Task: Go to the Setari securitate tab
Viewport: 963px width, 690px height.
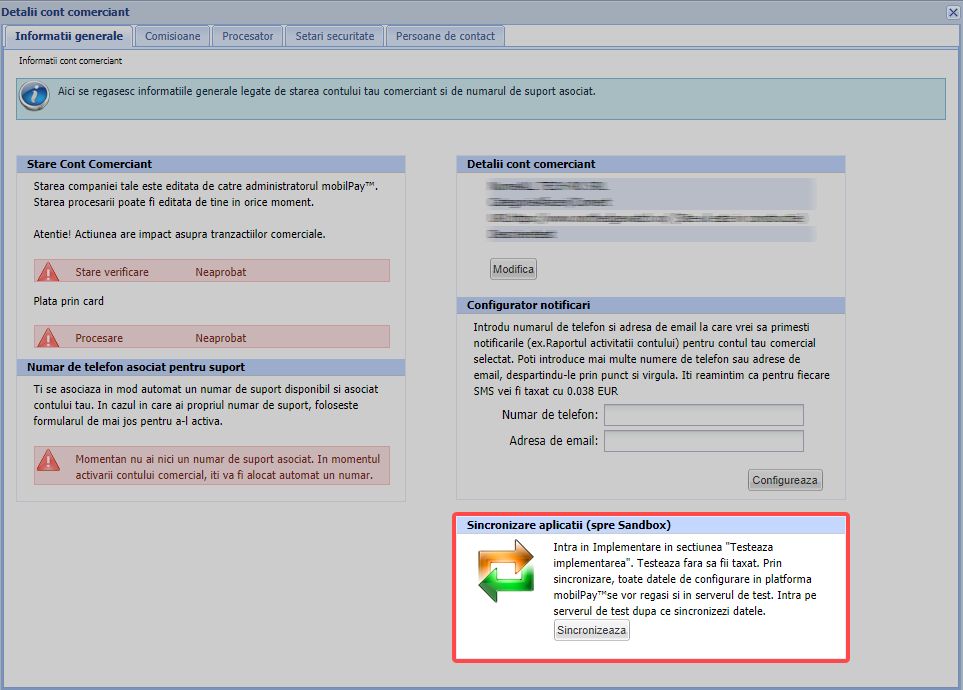Action: coord(334,36)
